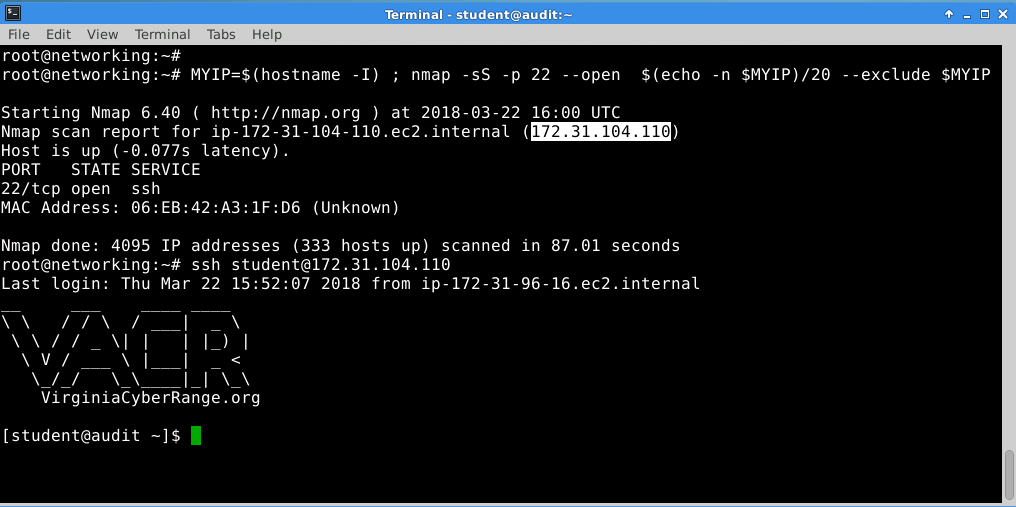The height and width of the screenshot is (507, 1016).
Task: Click the ssh student@172.31.104.110 command
Action: click(321, 265)
